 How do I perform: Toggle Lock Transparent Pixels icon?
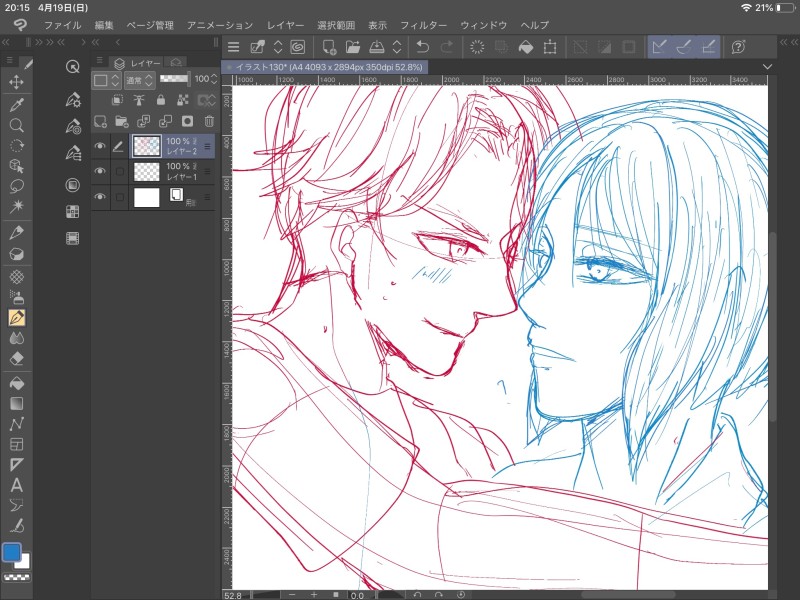click(x=182, y=100)
